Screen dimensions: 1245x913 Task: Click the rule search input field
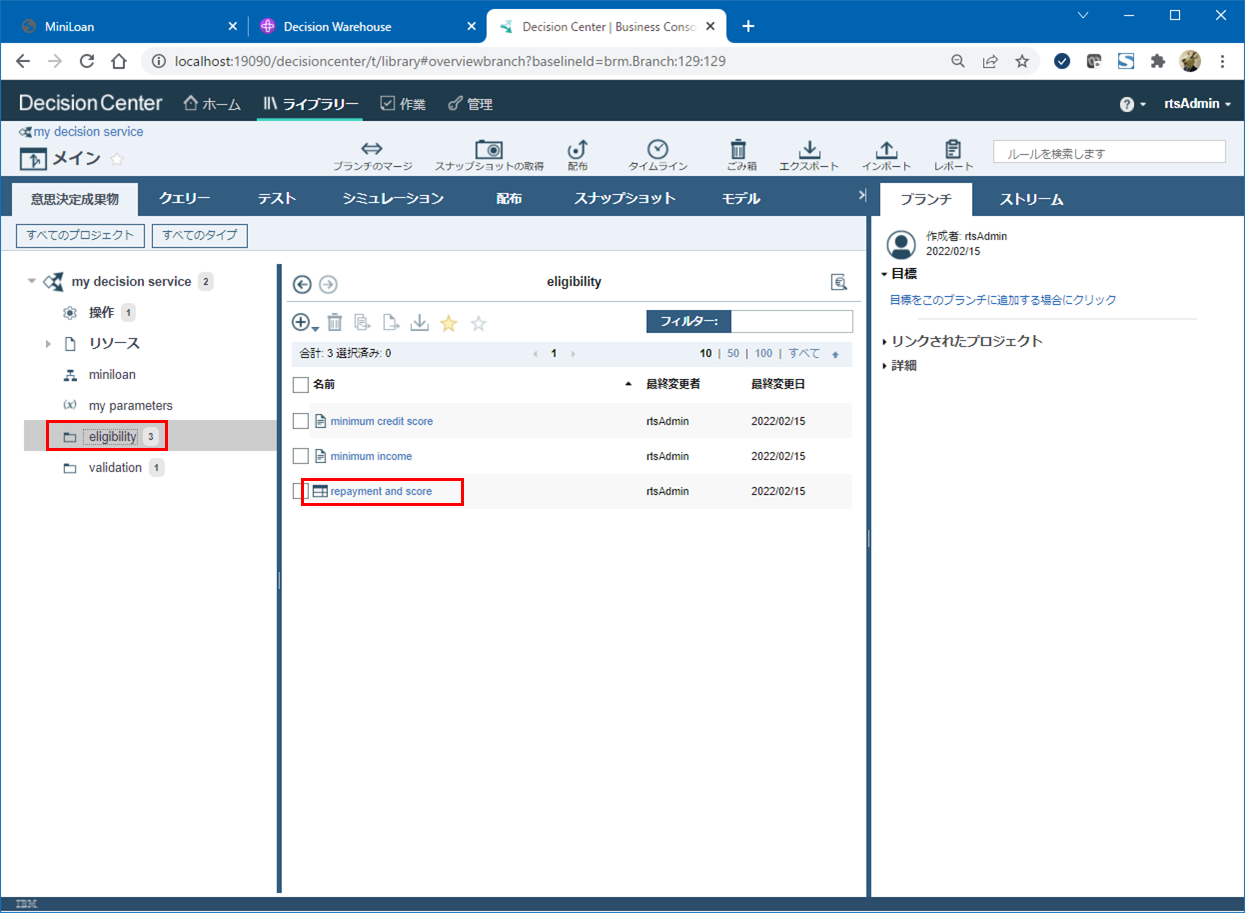pyautogui.click(x=1109, y=152)
